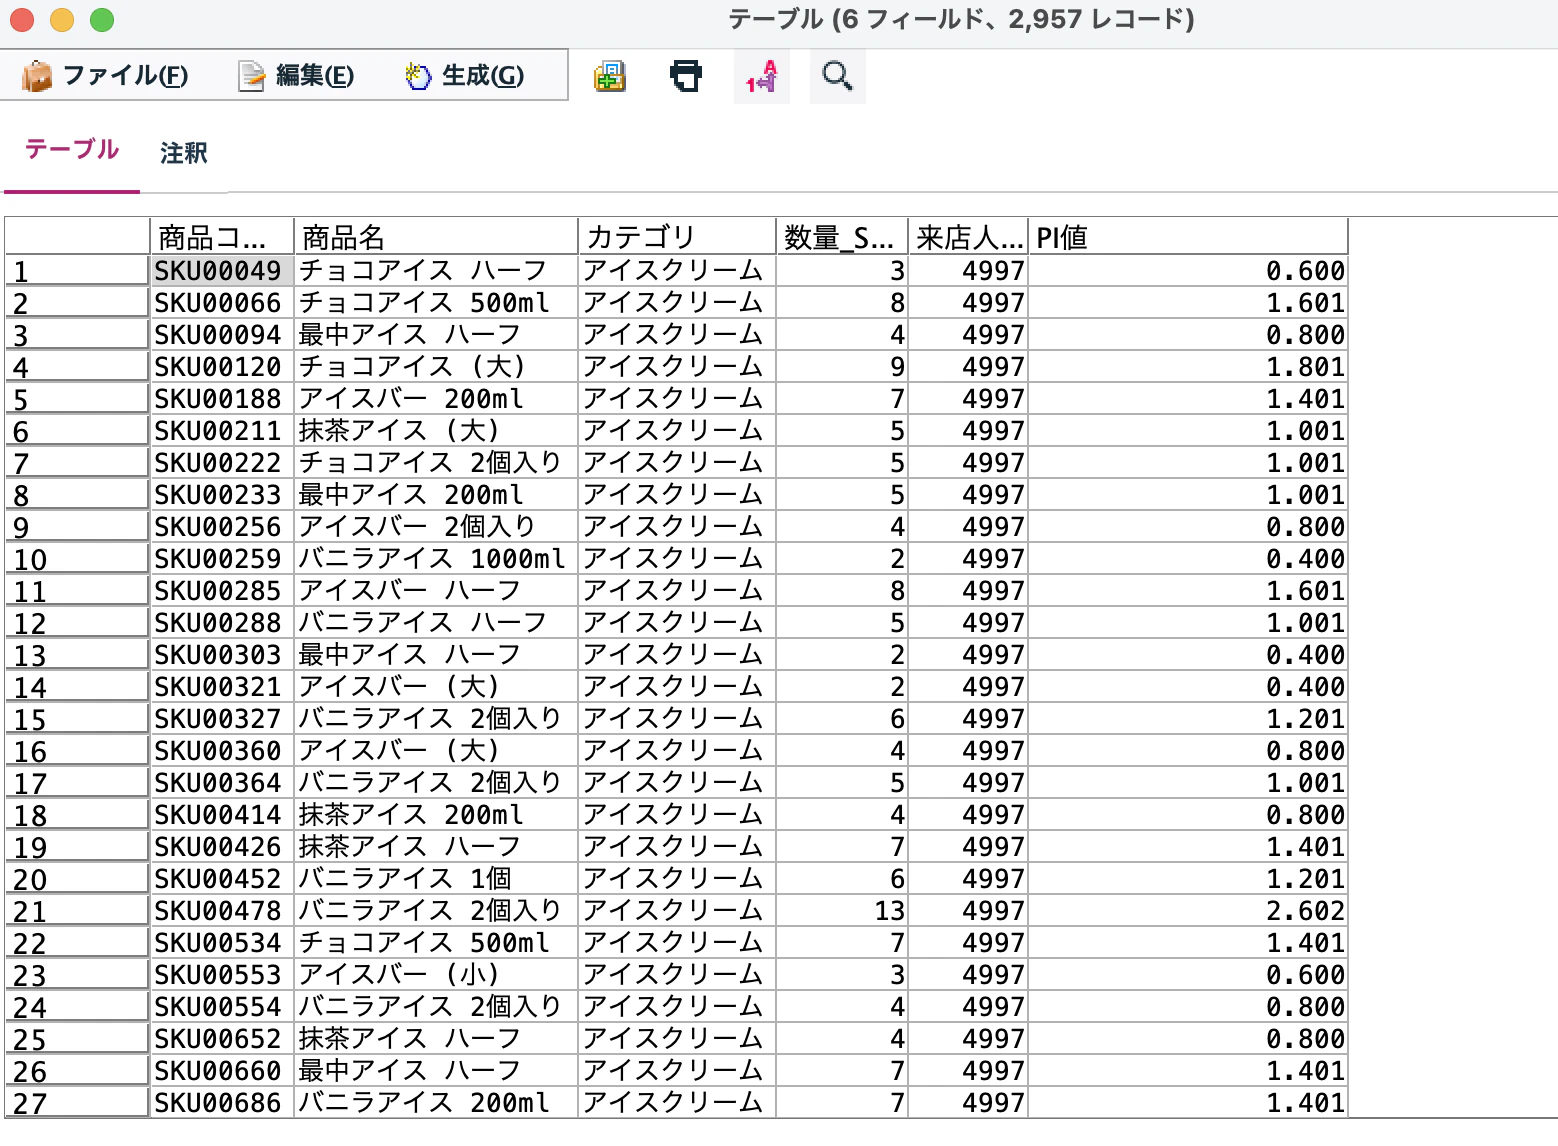
Task: Click the 来店人... column header
Action: [968, 237]
